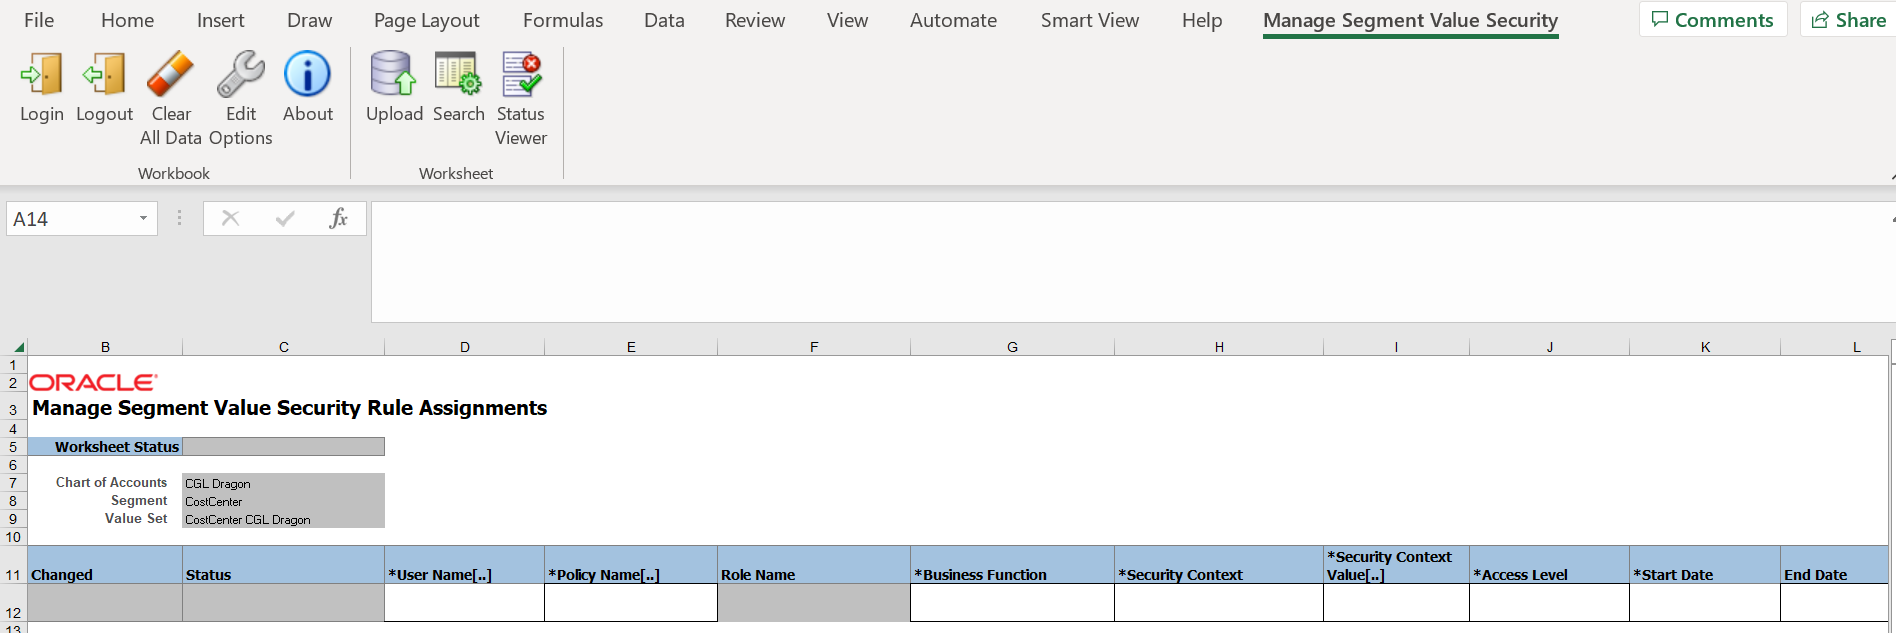
Task: Open the Smart View tab
Action: click(1089, 20)
